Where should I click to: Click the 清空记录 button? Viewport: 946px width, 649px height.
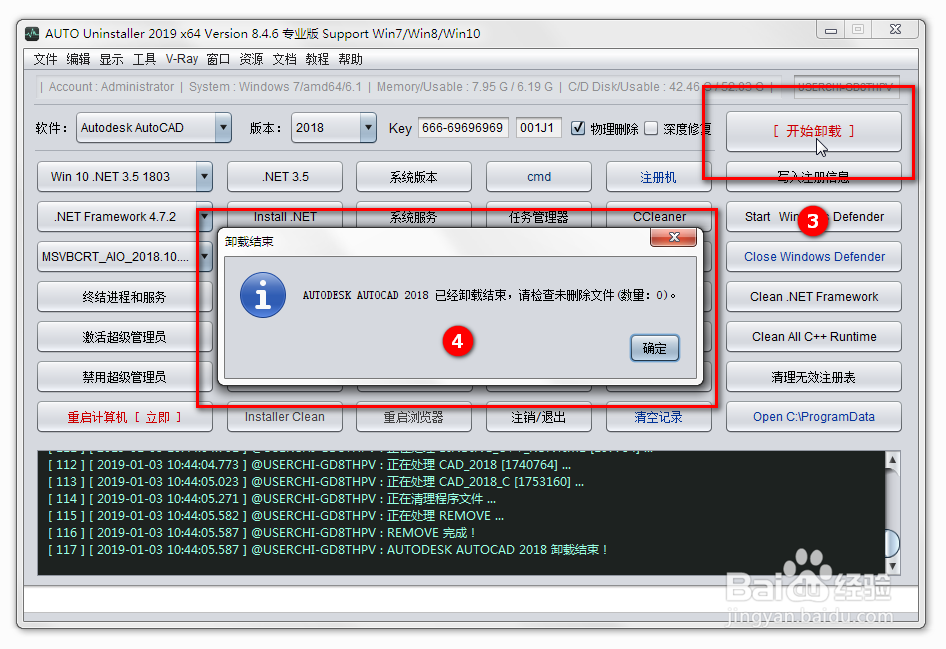(658, 417)
